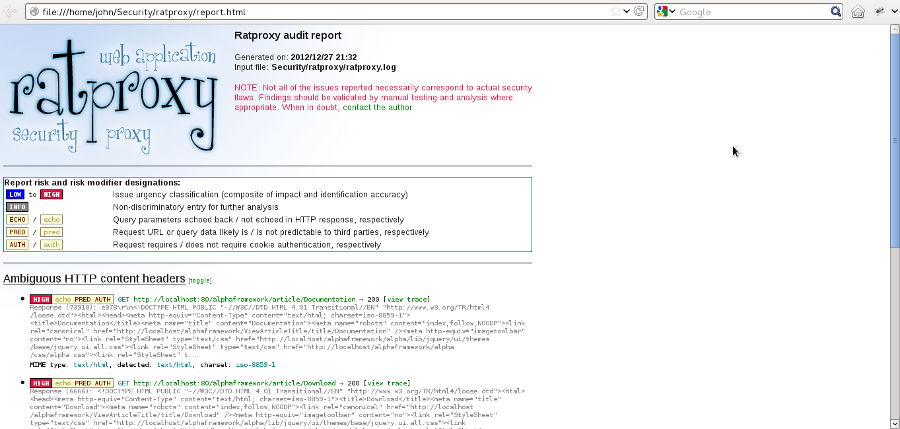This screenshot has height=429, width=900.
Task: Click the blue LOW risk badge
Action: pyautogui.click(x=16, y=194)
